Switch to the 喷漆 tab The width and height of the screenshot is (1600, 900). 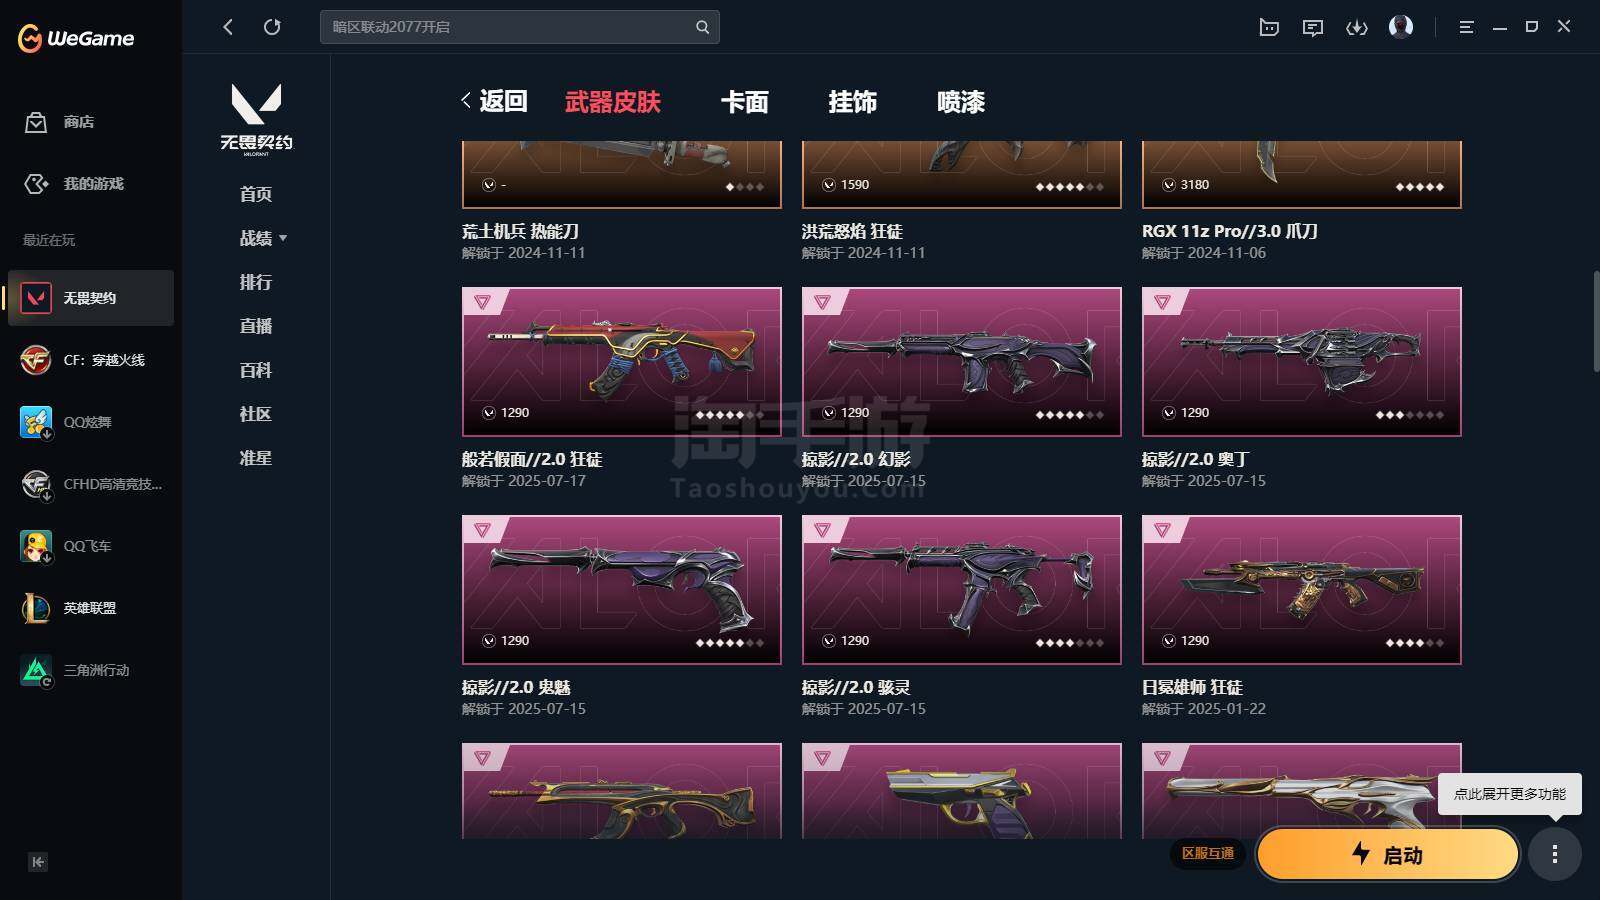pyautogui.click(x=961, y=102)
